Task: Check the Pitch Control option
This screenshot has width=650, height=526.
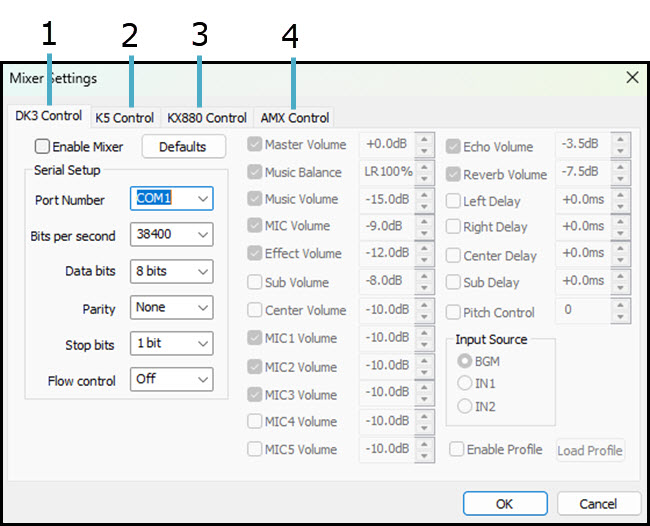Action: 454,312
